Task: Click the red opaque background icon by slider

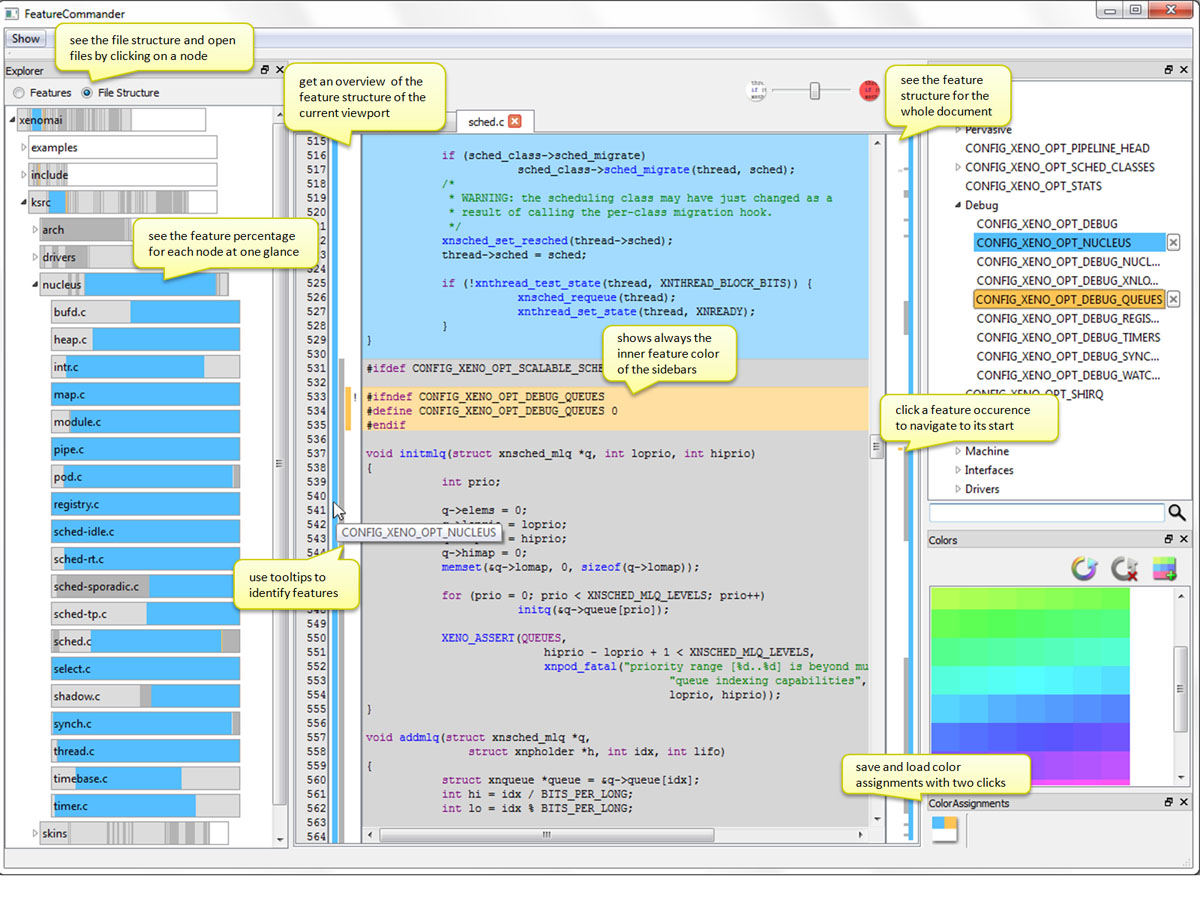Action: (869, 91)
